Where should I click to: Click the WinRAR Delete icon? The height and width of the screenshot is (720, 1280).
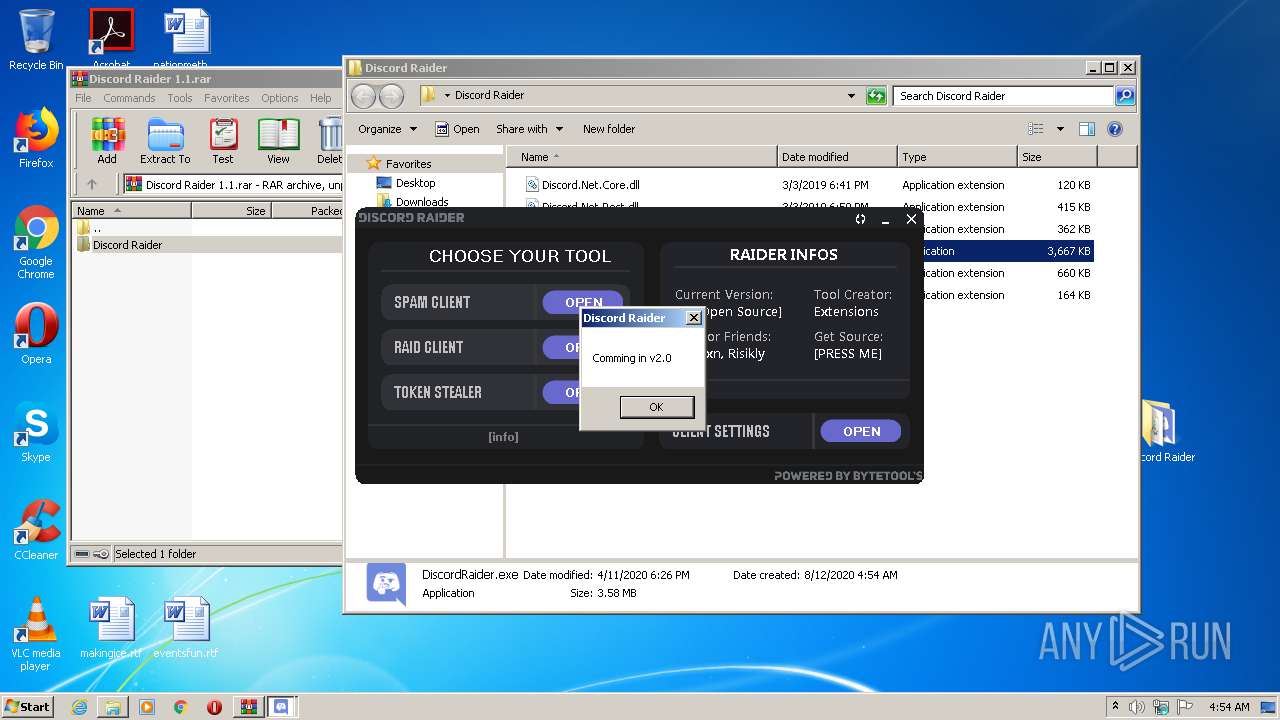tap(330, 141)
